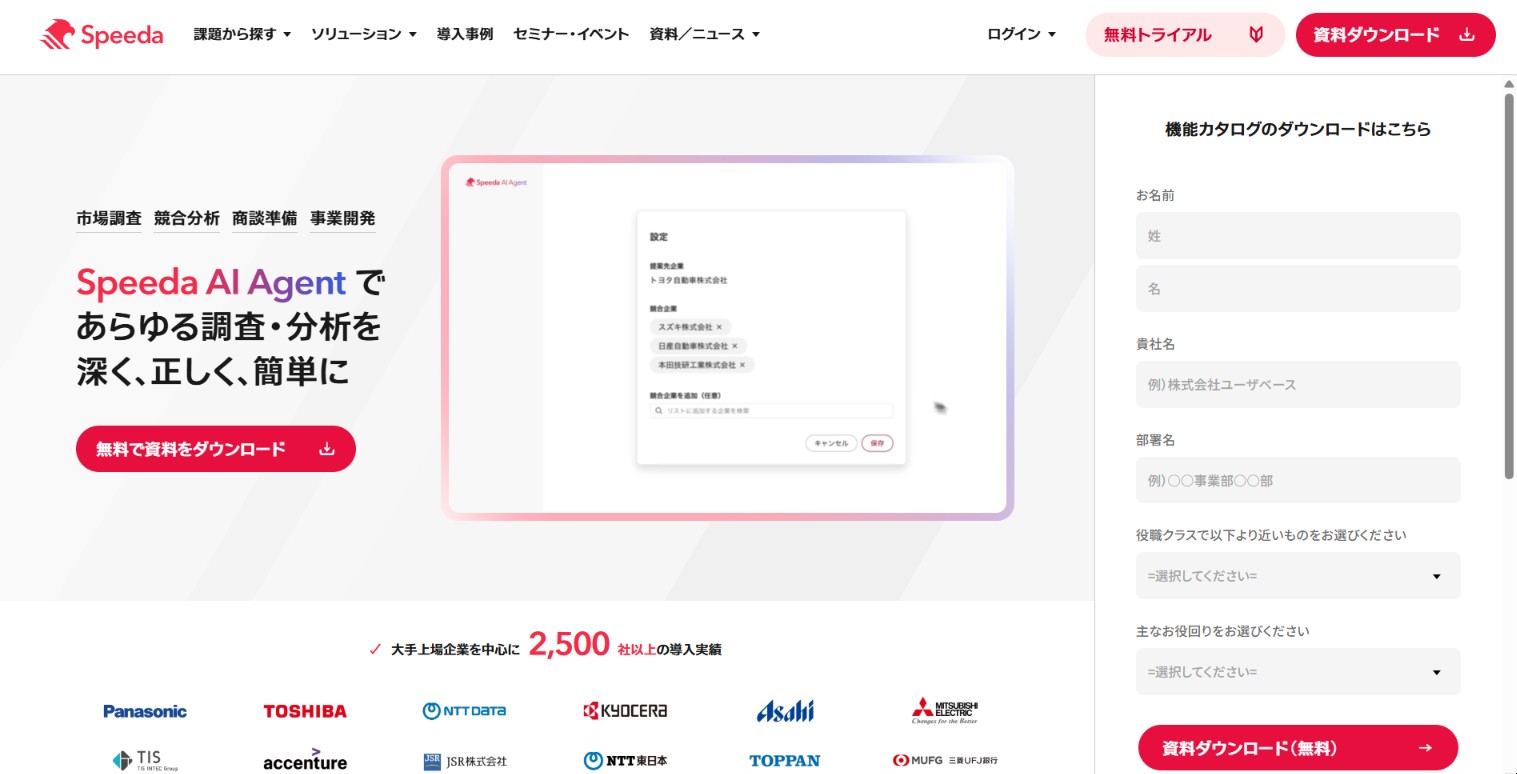The height and width of the screenshot is (774, 1517).
Task: Click the Speeda AI Agent demo preview
Action: (728, 338)
